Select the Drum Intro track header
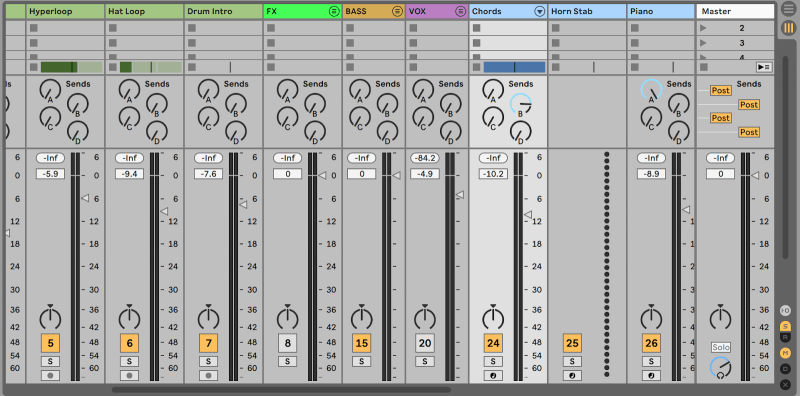Screen dimensions: 800x396 point(223,11)
